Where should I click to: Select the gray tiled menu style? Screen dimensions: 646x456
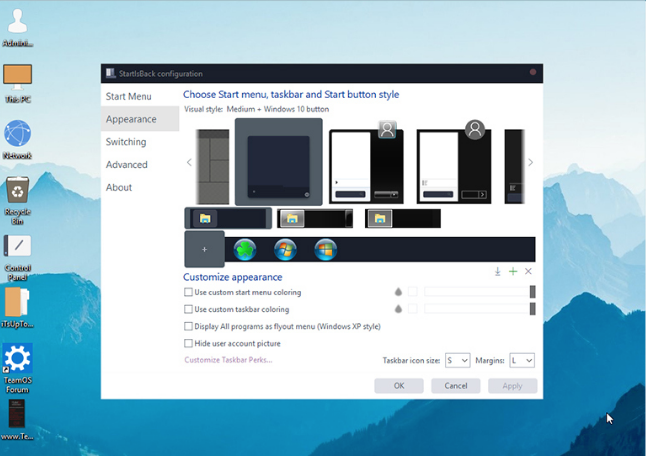[x=213, y=166]
